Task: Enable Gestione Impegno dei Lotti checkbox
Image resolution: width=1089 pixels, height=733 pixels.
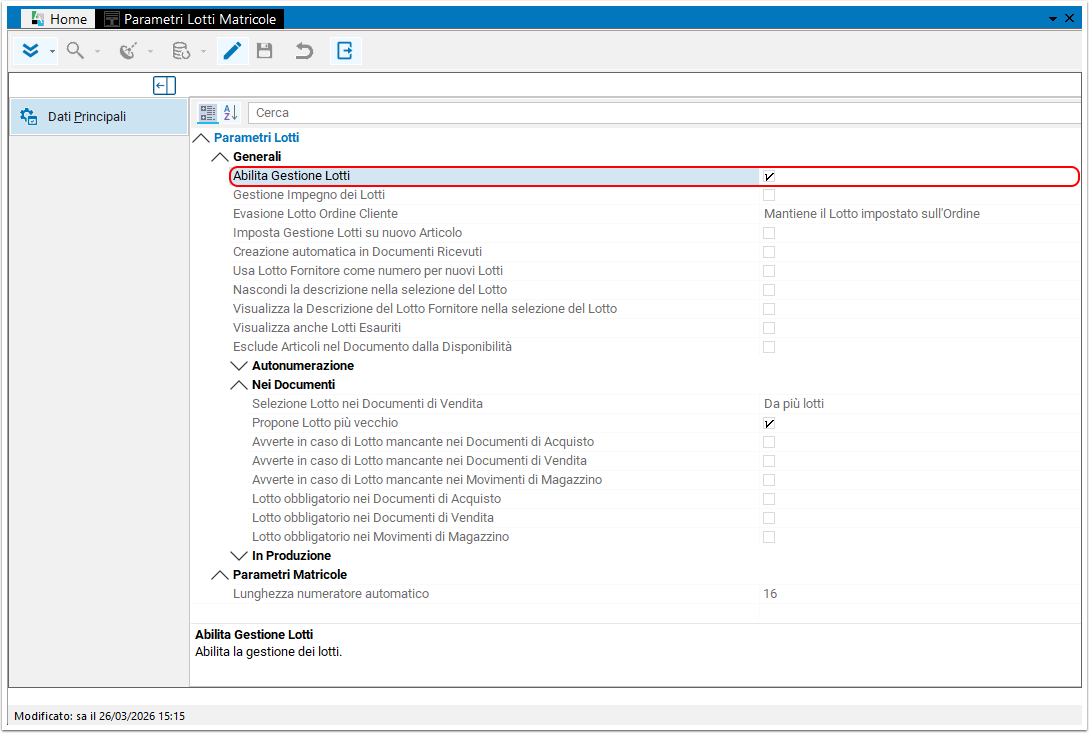Action: coord(769,195)
